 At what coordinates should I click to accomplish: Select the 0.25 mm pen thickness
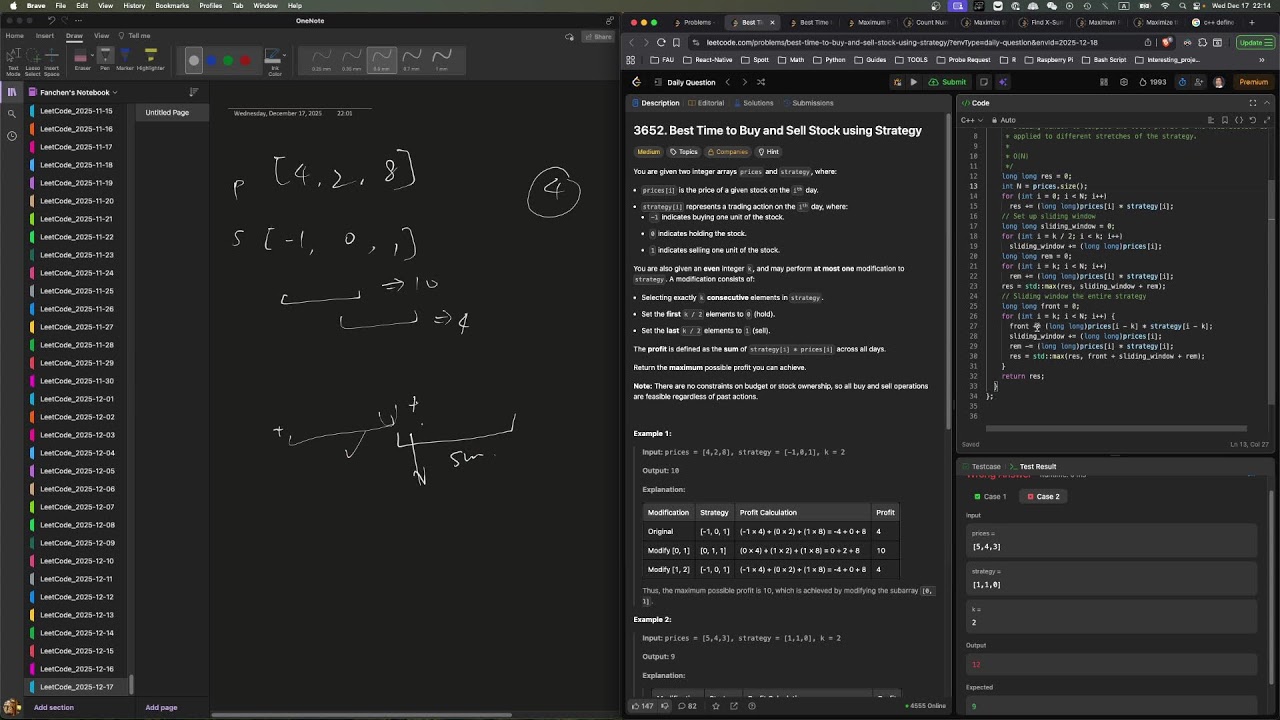321,59
